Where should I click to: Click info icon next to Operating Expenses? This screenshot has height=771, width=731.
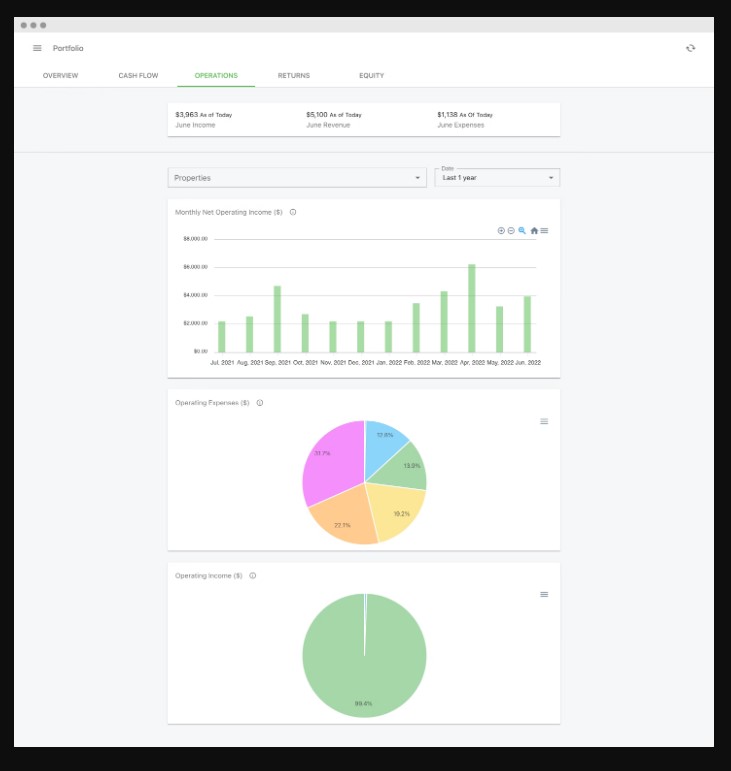260,403
